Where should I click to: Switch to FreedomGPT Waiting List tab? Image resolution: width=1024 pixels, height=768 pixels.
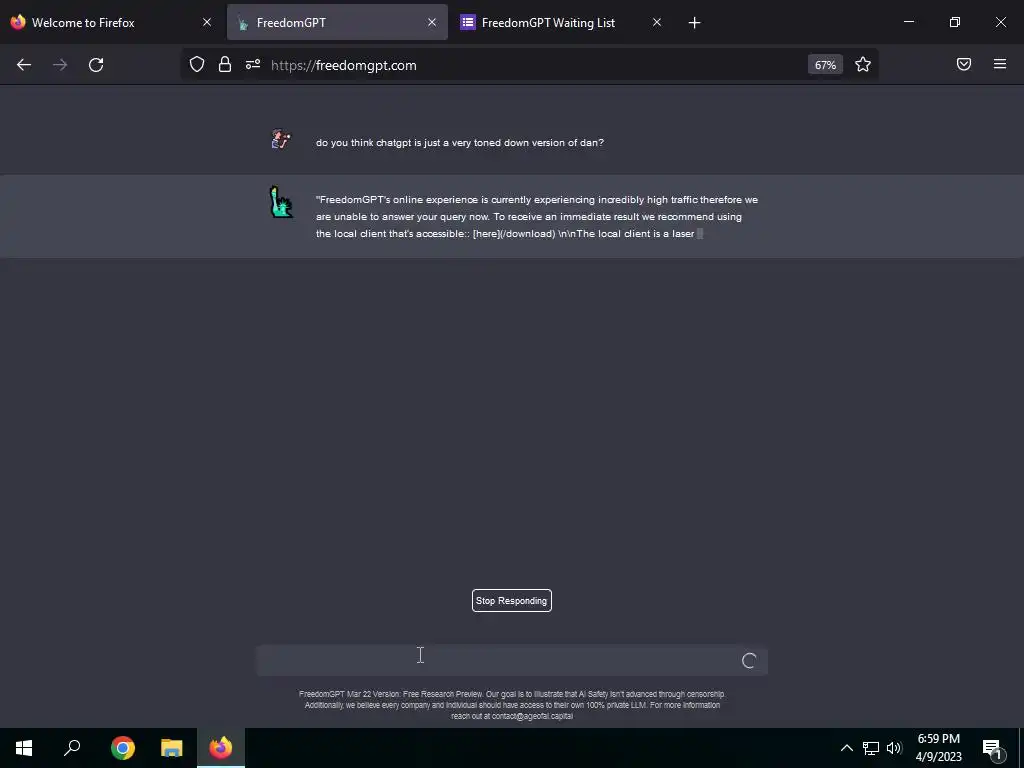point(562,22)
